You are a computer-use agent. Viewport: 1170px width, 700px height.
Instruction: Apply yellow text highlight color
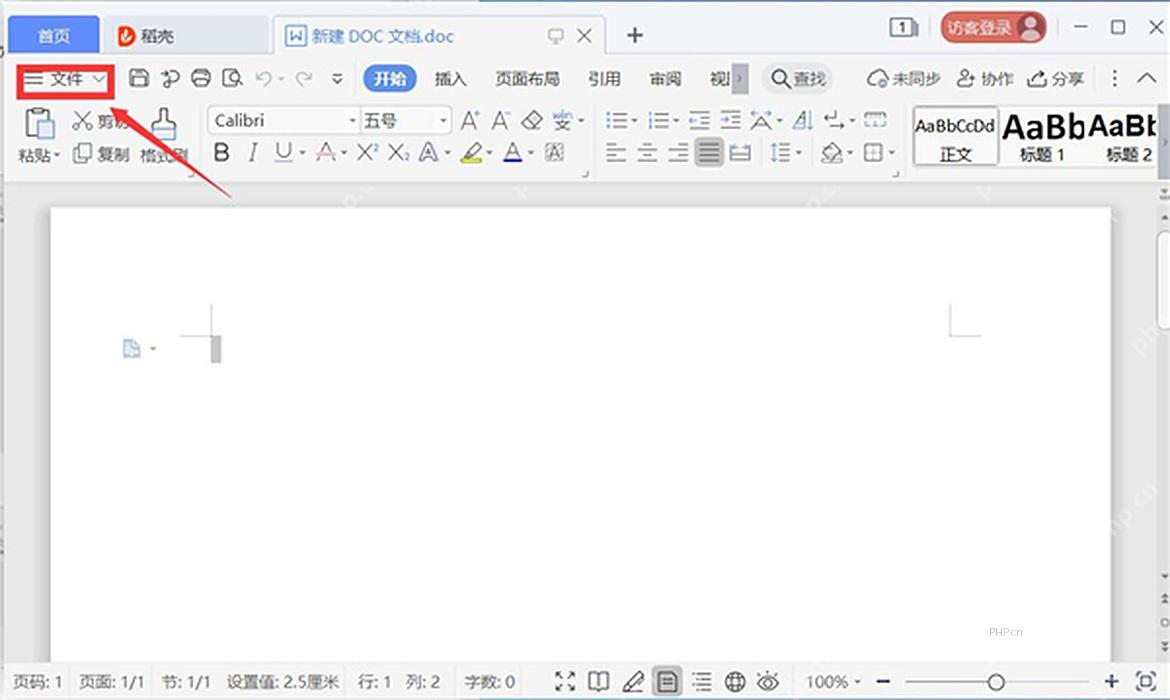472,153
